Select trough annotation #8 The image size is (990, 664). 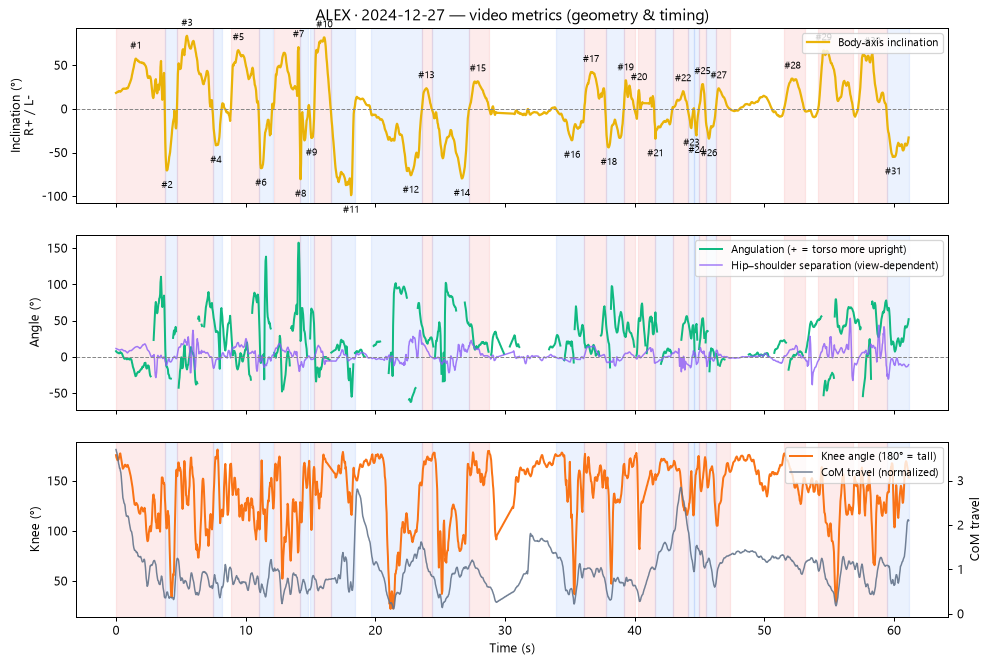pyautogui.click(x=301, y=193)
